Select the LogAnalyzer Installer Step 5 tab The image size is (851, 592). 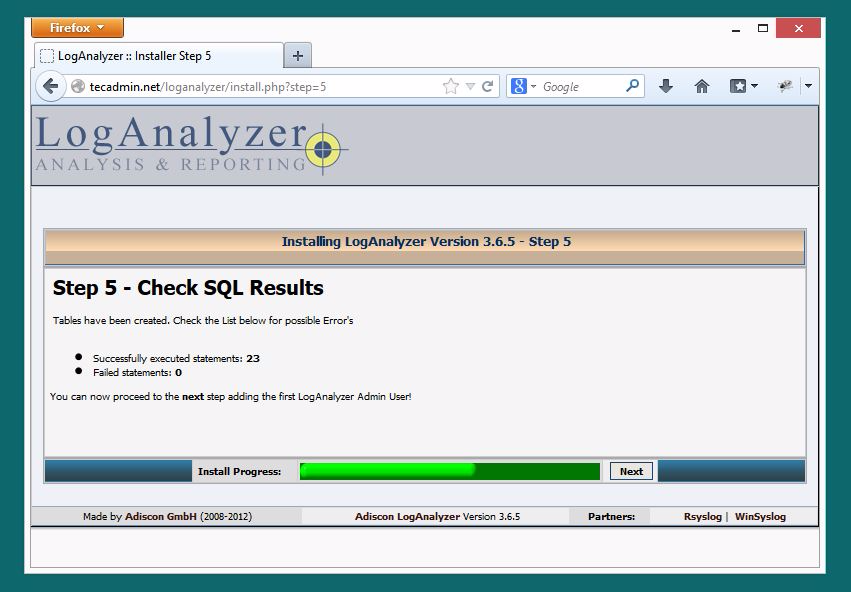(158, 56)
